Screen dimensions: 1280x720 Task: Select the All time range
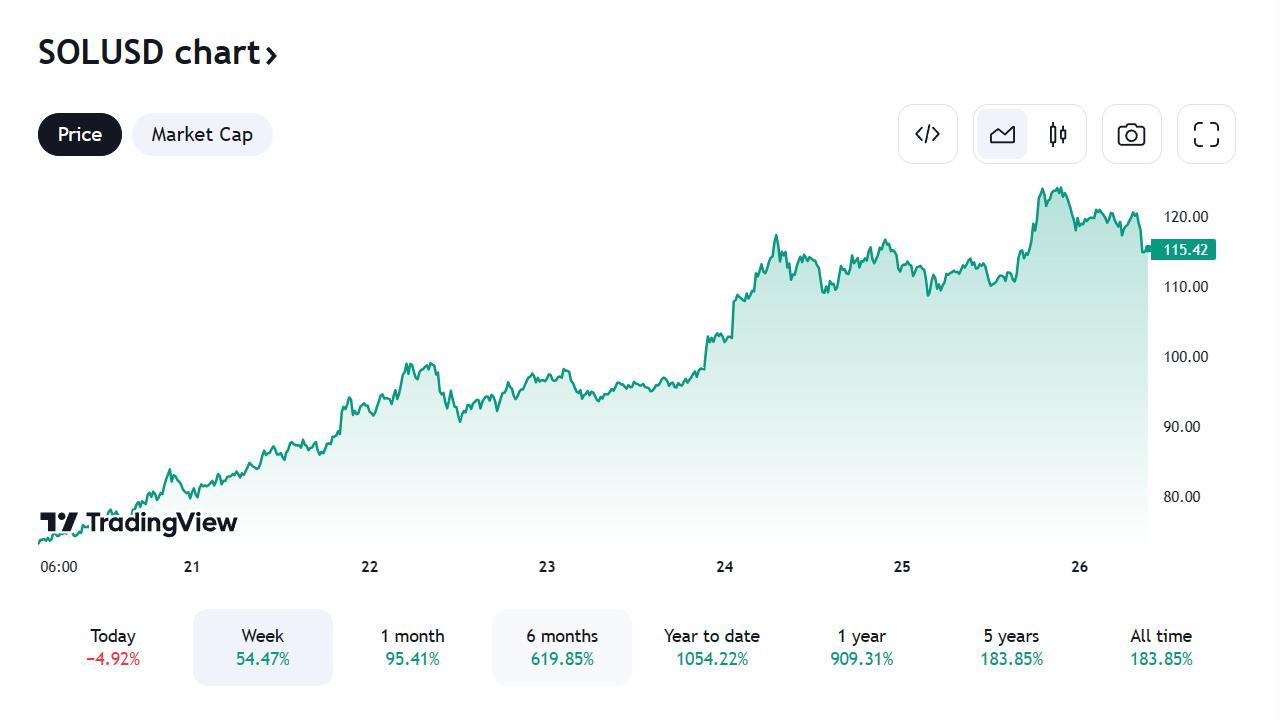click(x=1161, y=647)
